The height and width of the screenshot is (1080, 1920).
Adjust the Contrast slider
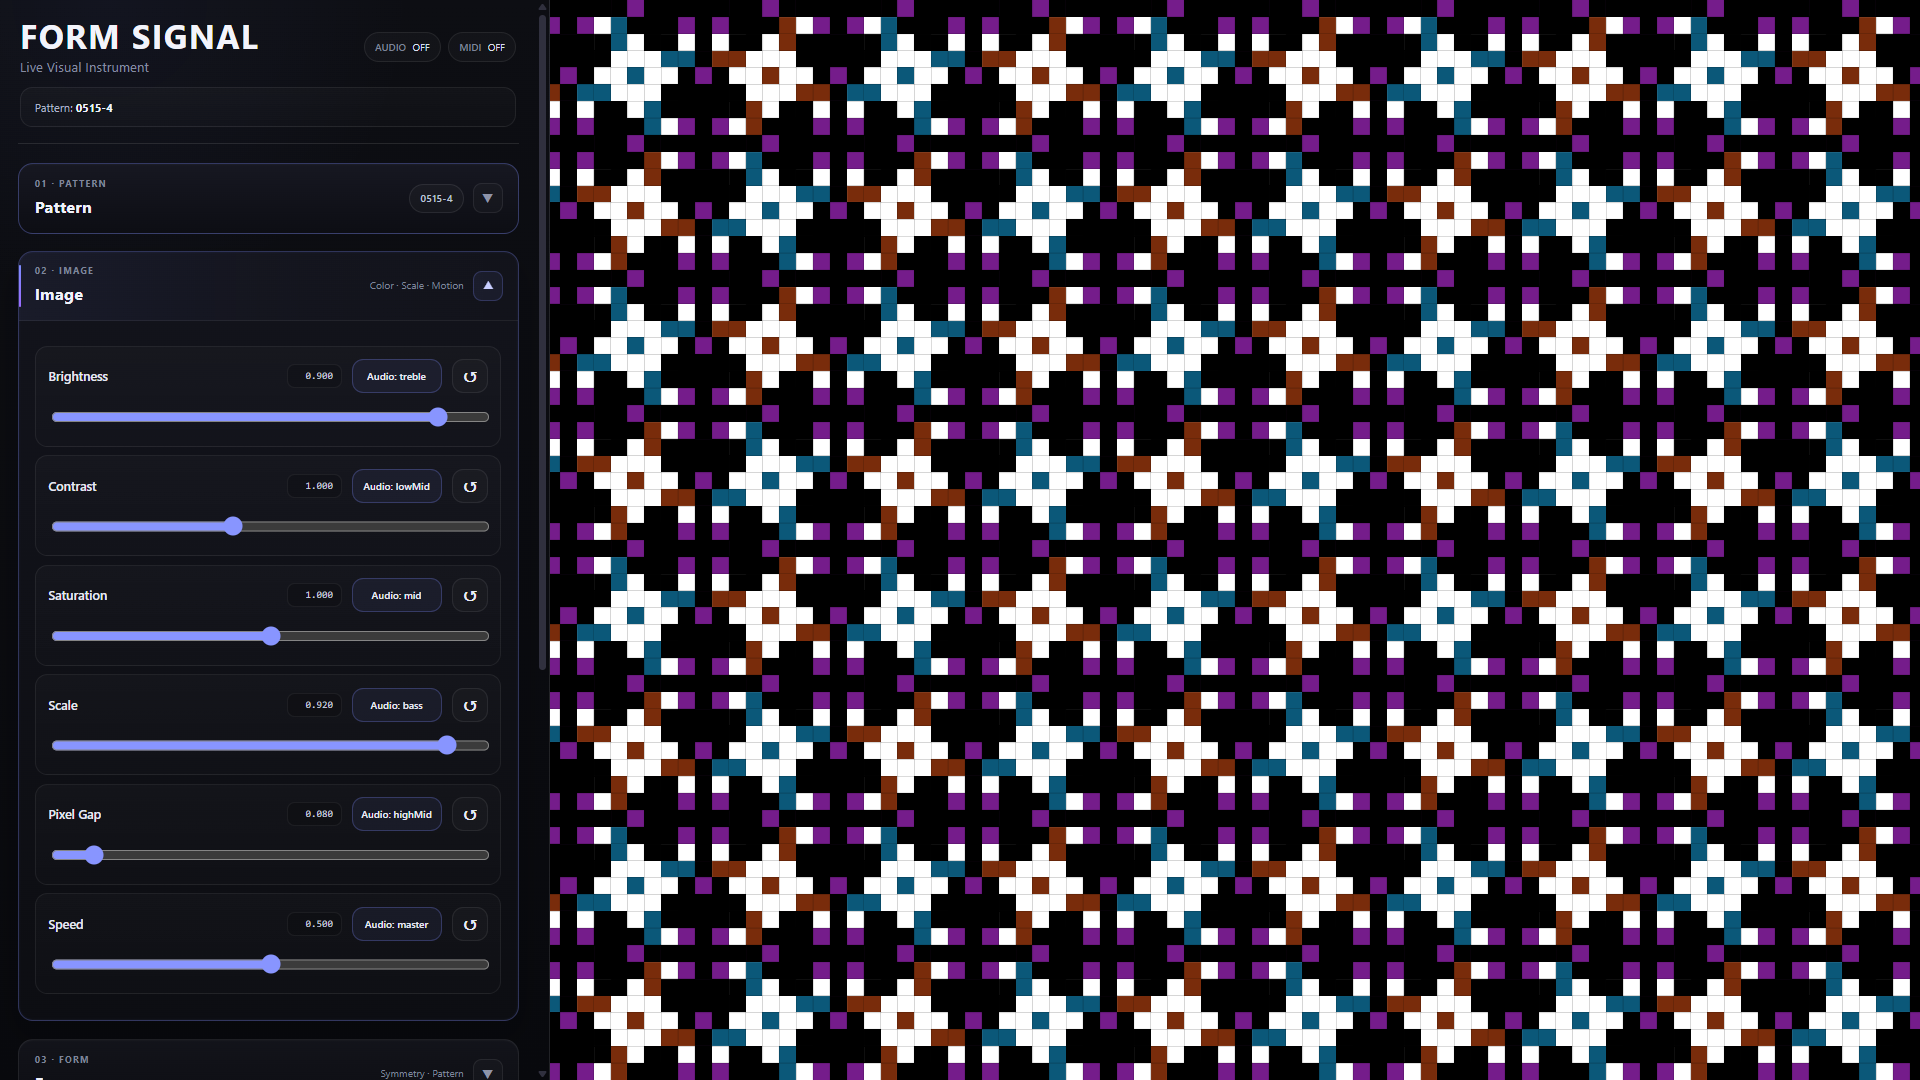coord(270,526)
